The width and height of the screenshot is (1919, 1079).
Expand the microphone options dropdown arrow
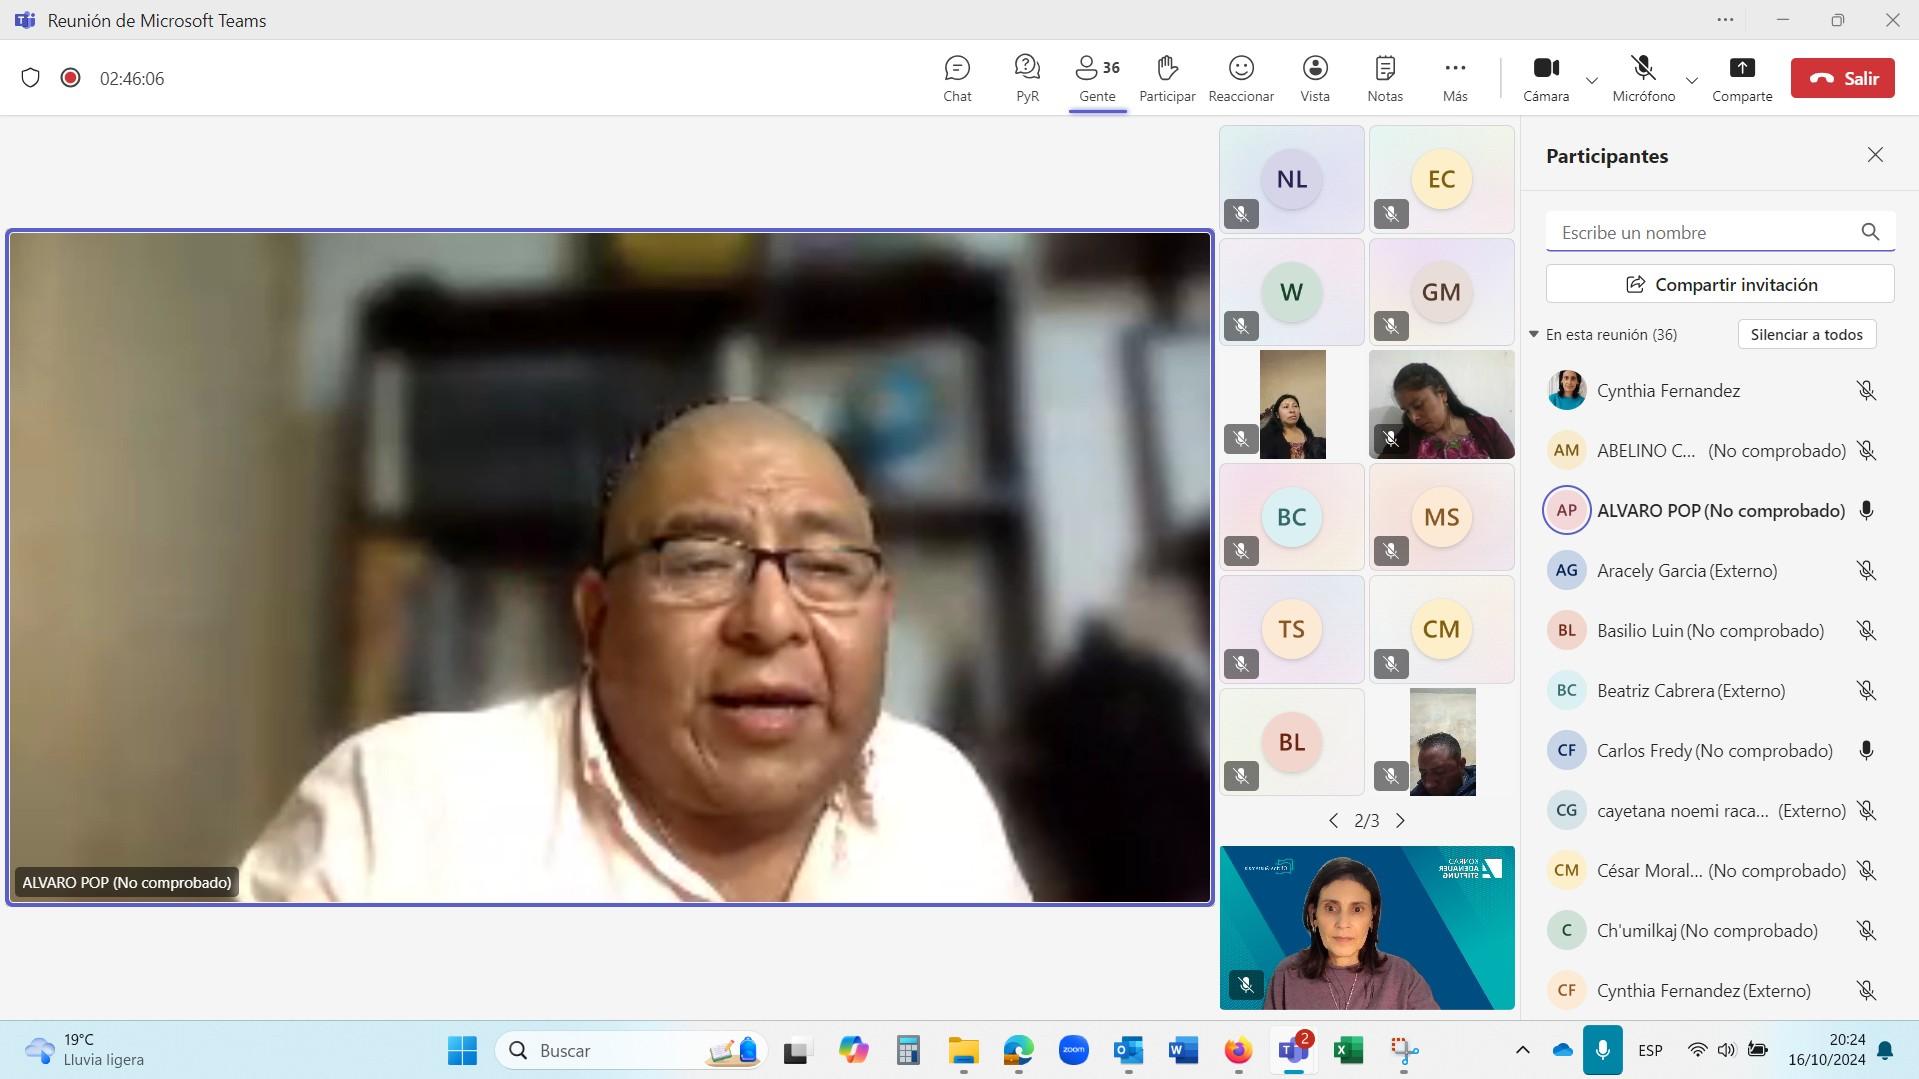tap(1692, 80)
